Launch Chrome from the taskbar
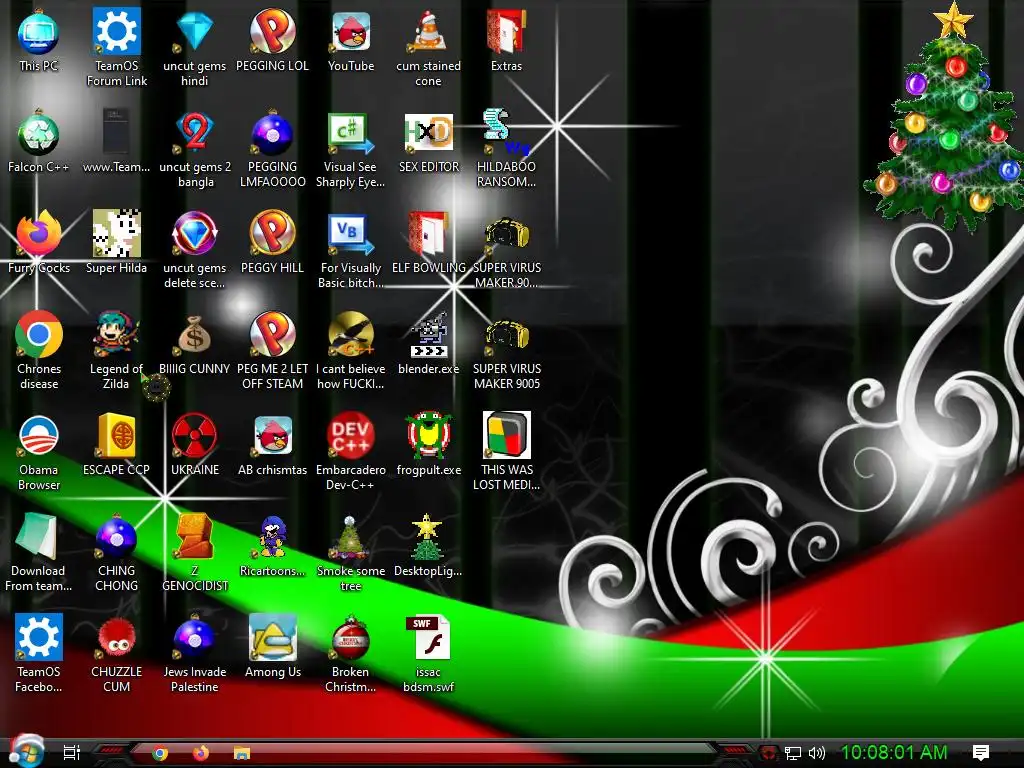This screenshot has width=1024, height=768. pyautogui.click(x=160, y=753)
